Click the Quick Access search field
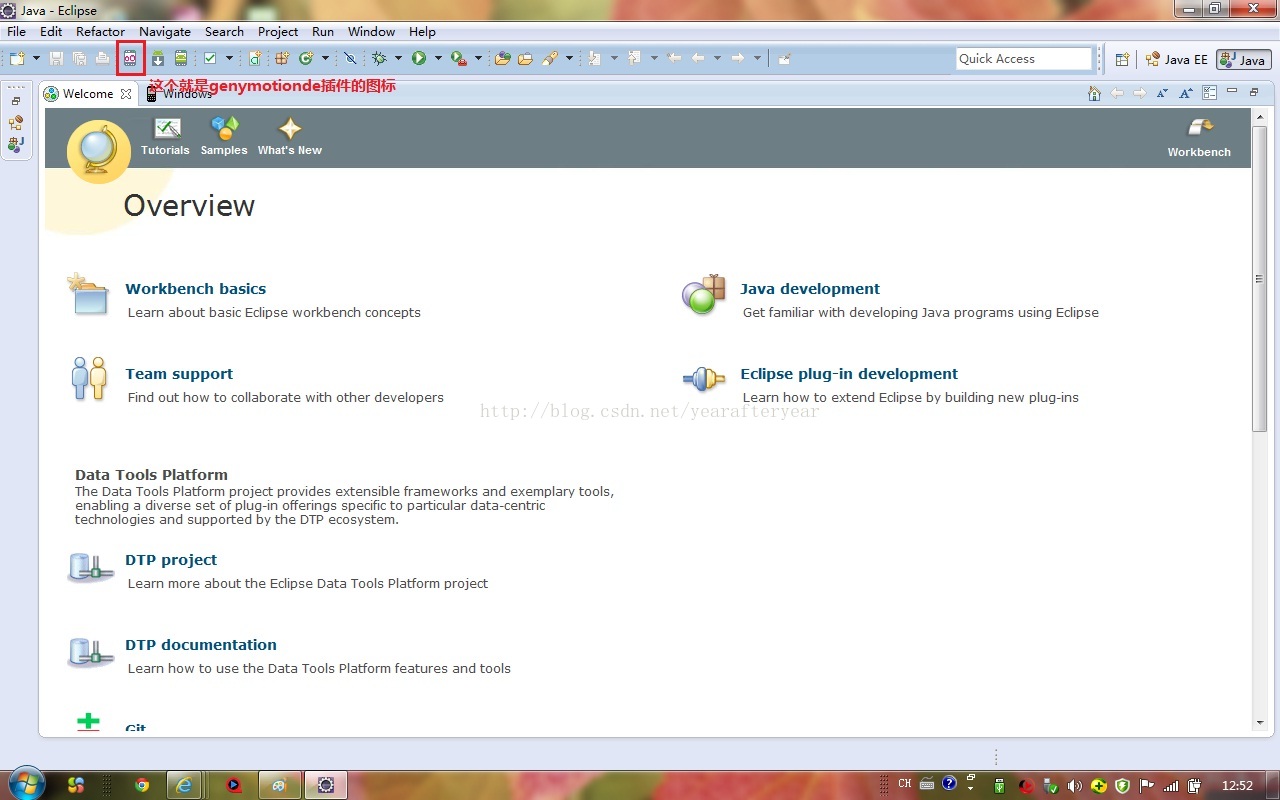This screenshot has height=800, width=1280. point(1024,59)
